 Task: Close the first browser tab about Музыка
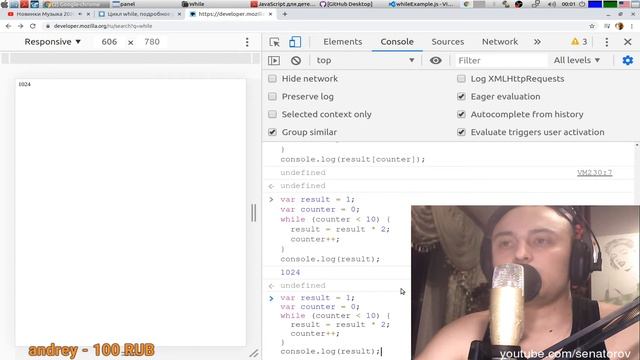pos(88,14)
